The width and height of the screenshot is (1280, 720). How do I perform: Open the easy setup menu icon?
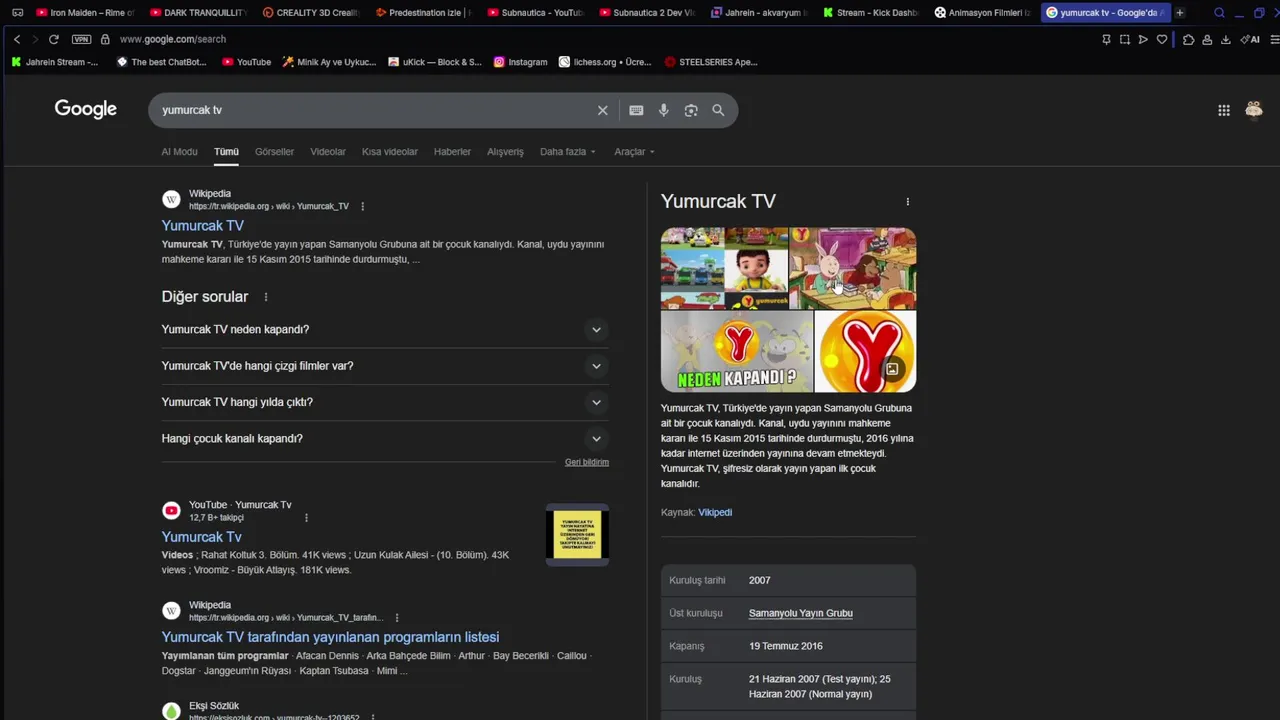coord(1274,39)
